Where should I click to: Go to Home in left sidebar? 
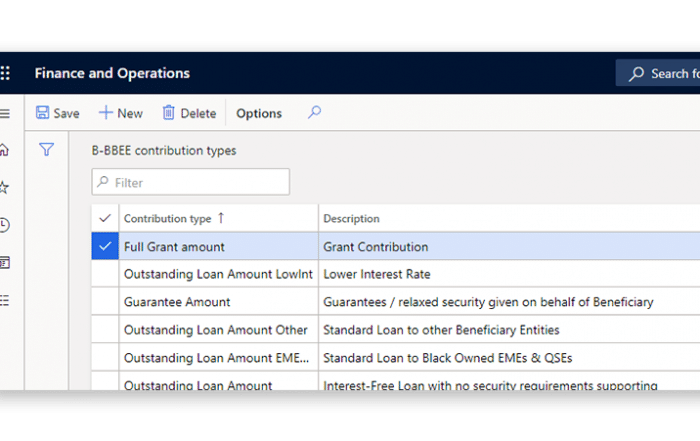5,150
